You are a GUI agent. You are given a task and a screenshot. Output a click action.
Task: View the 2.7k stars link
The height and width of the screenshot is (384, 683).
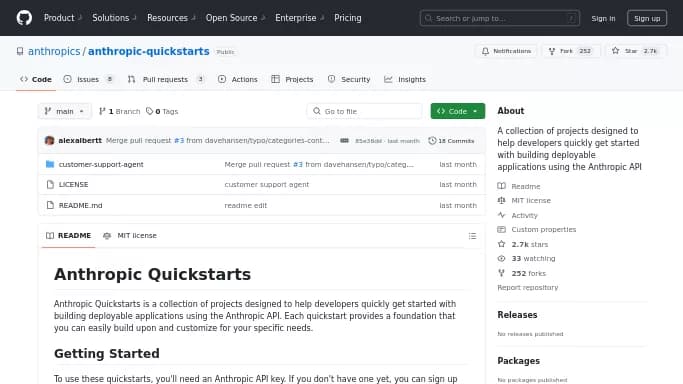point(530,244)
